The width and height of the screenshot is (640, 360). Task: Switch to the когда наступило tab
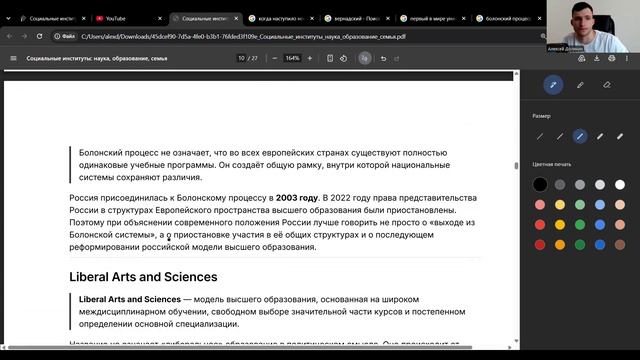[x=282, y=18]
